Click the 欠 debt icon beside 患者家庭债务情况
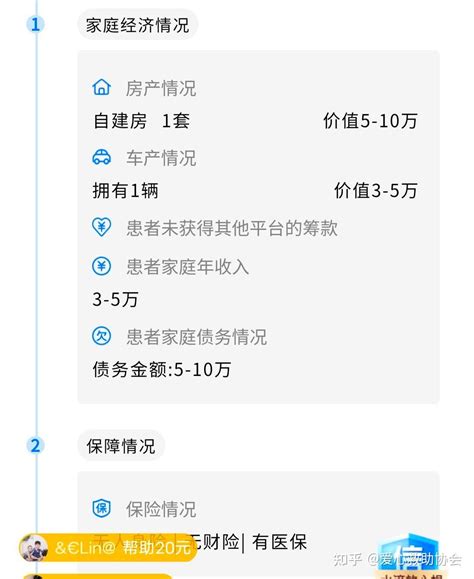 click(x=102, y=336)
